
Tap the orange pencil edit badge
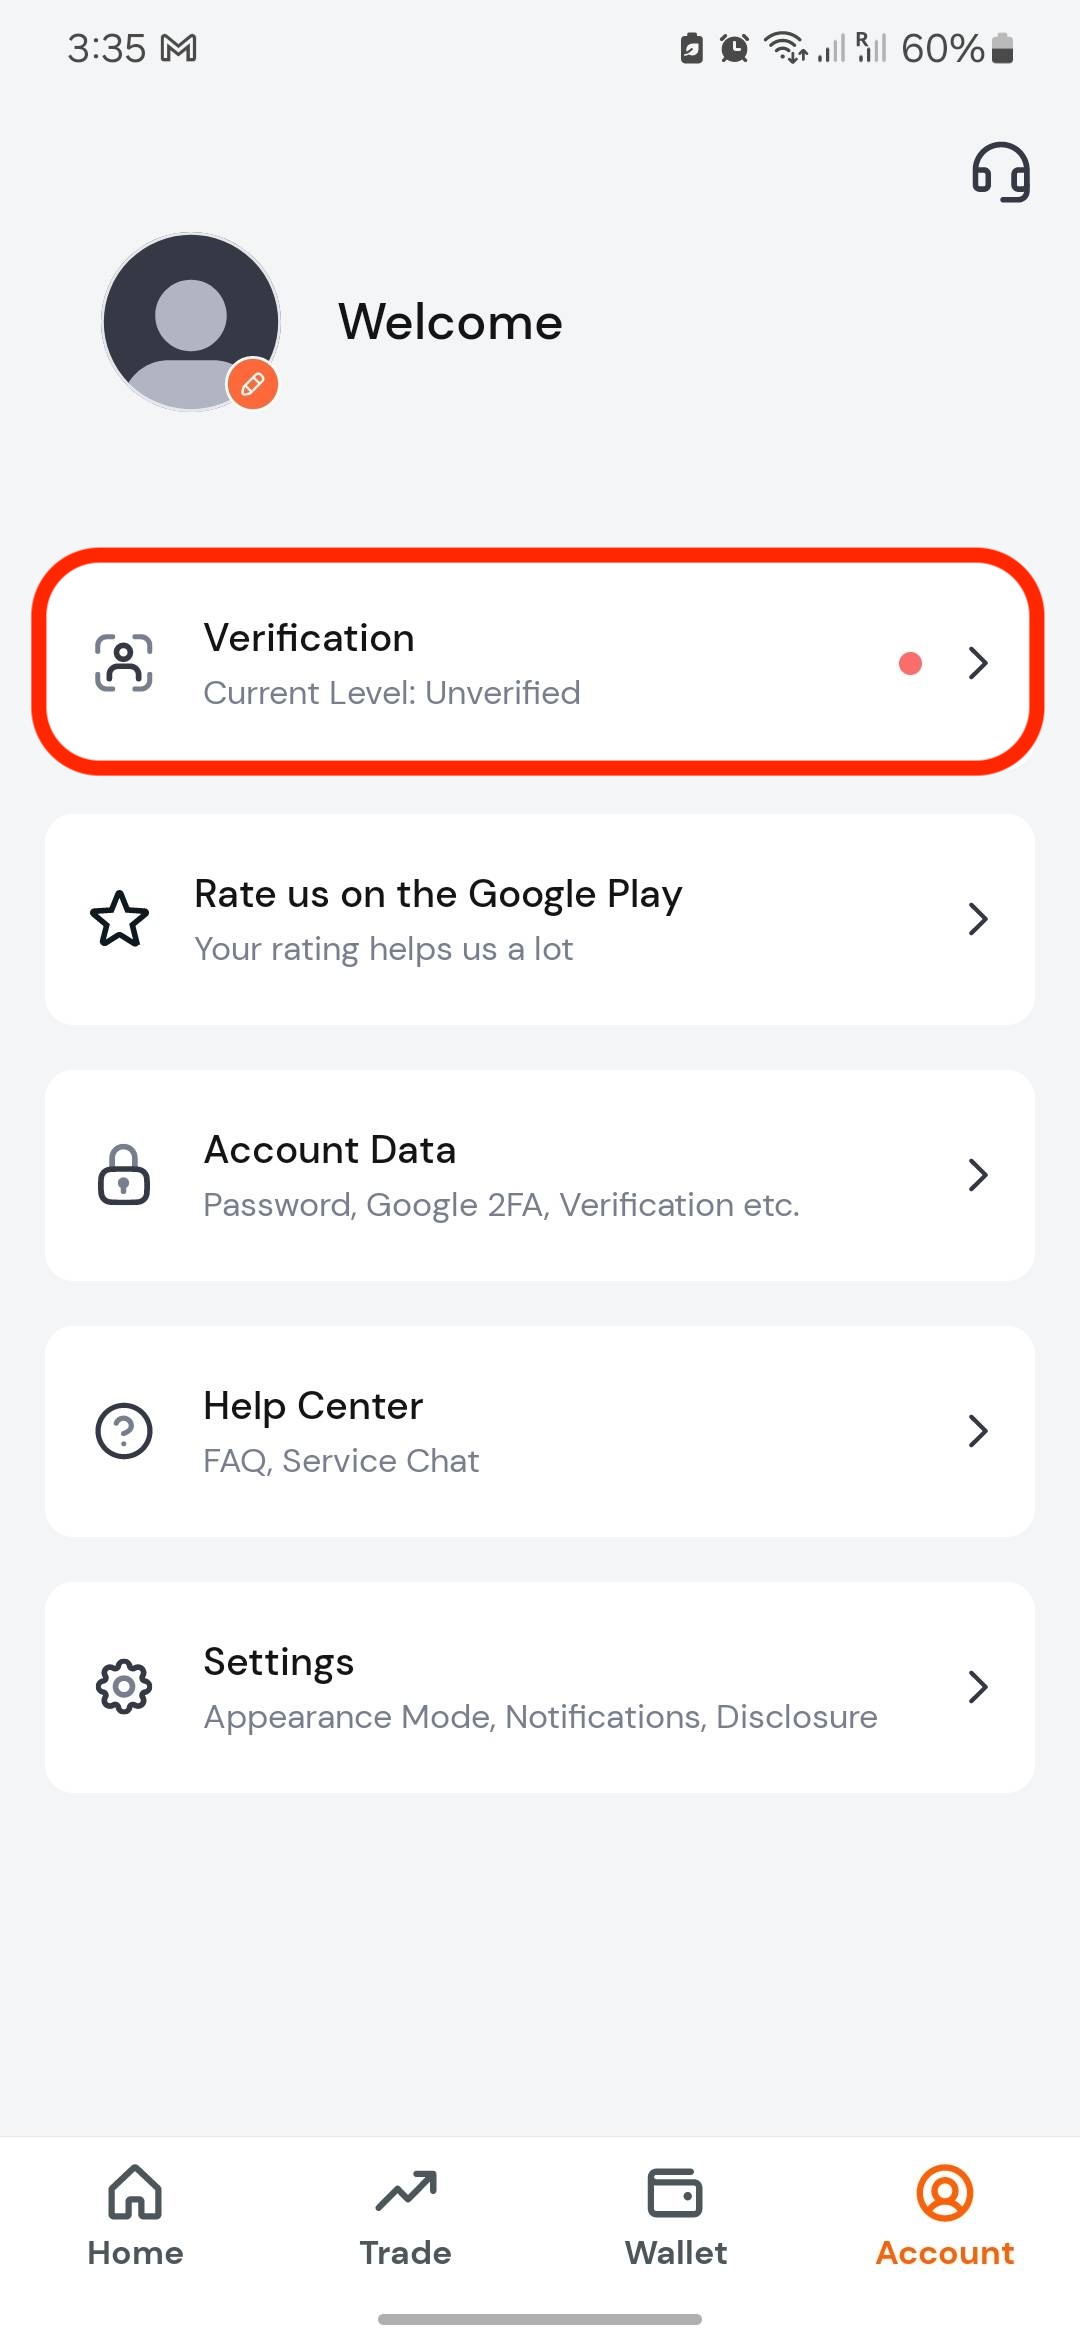click(253, 384)
